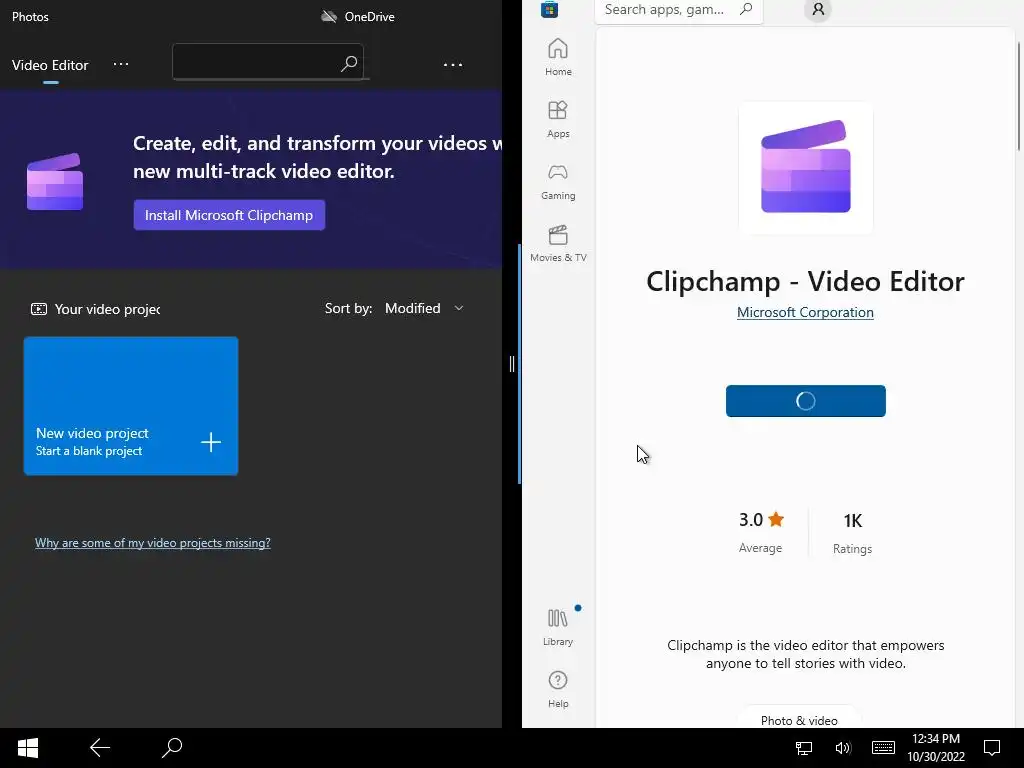Click the Store install button with spinner
1024x768 pixels.
click(x=805, y=401)
